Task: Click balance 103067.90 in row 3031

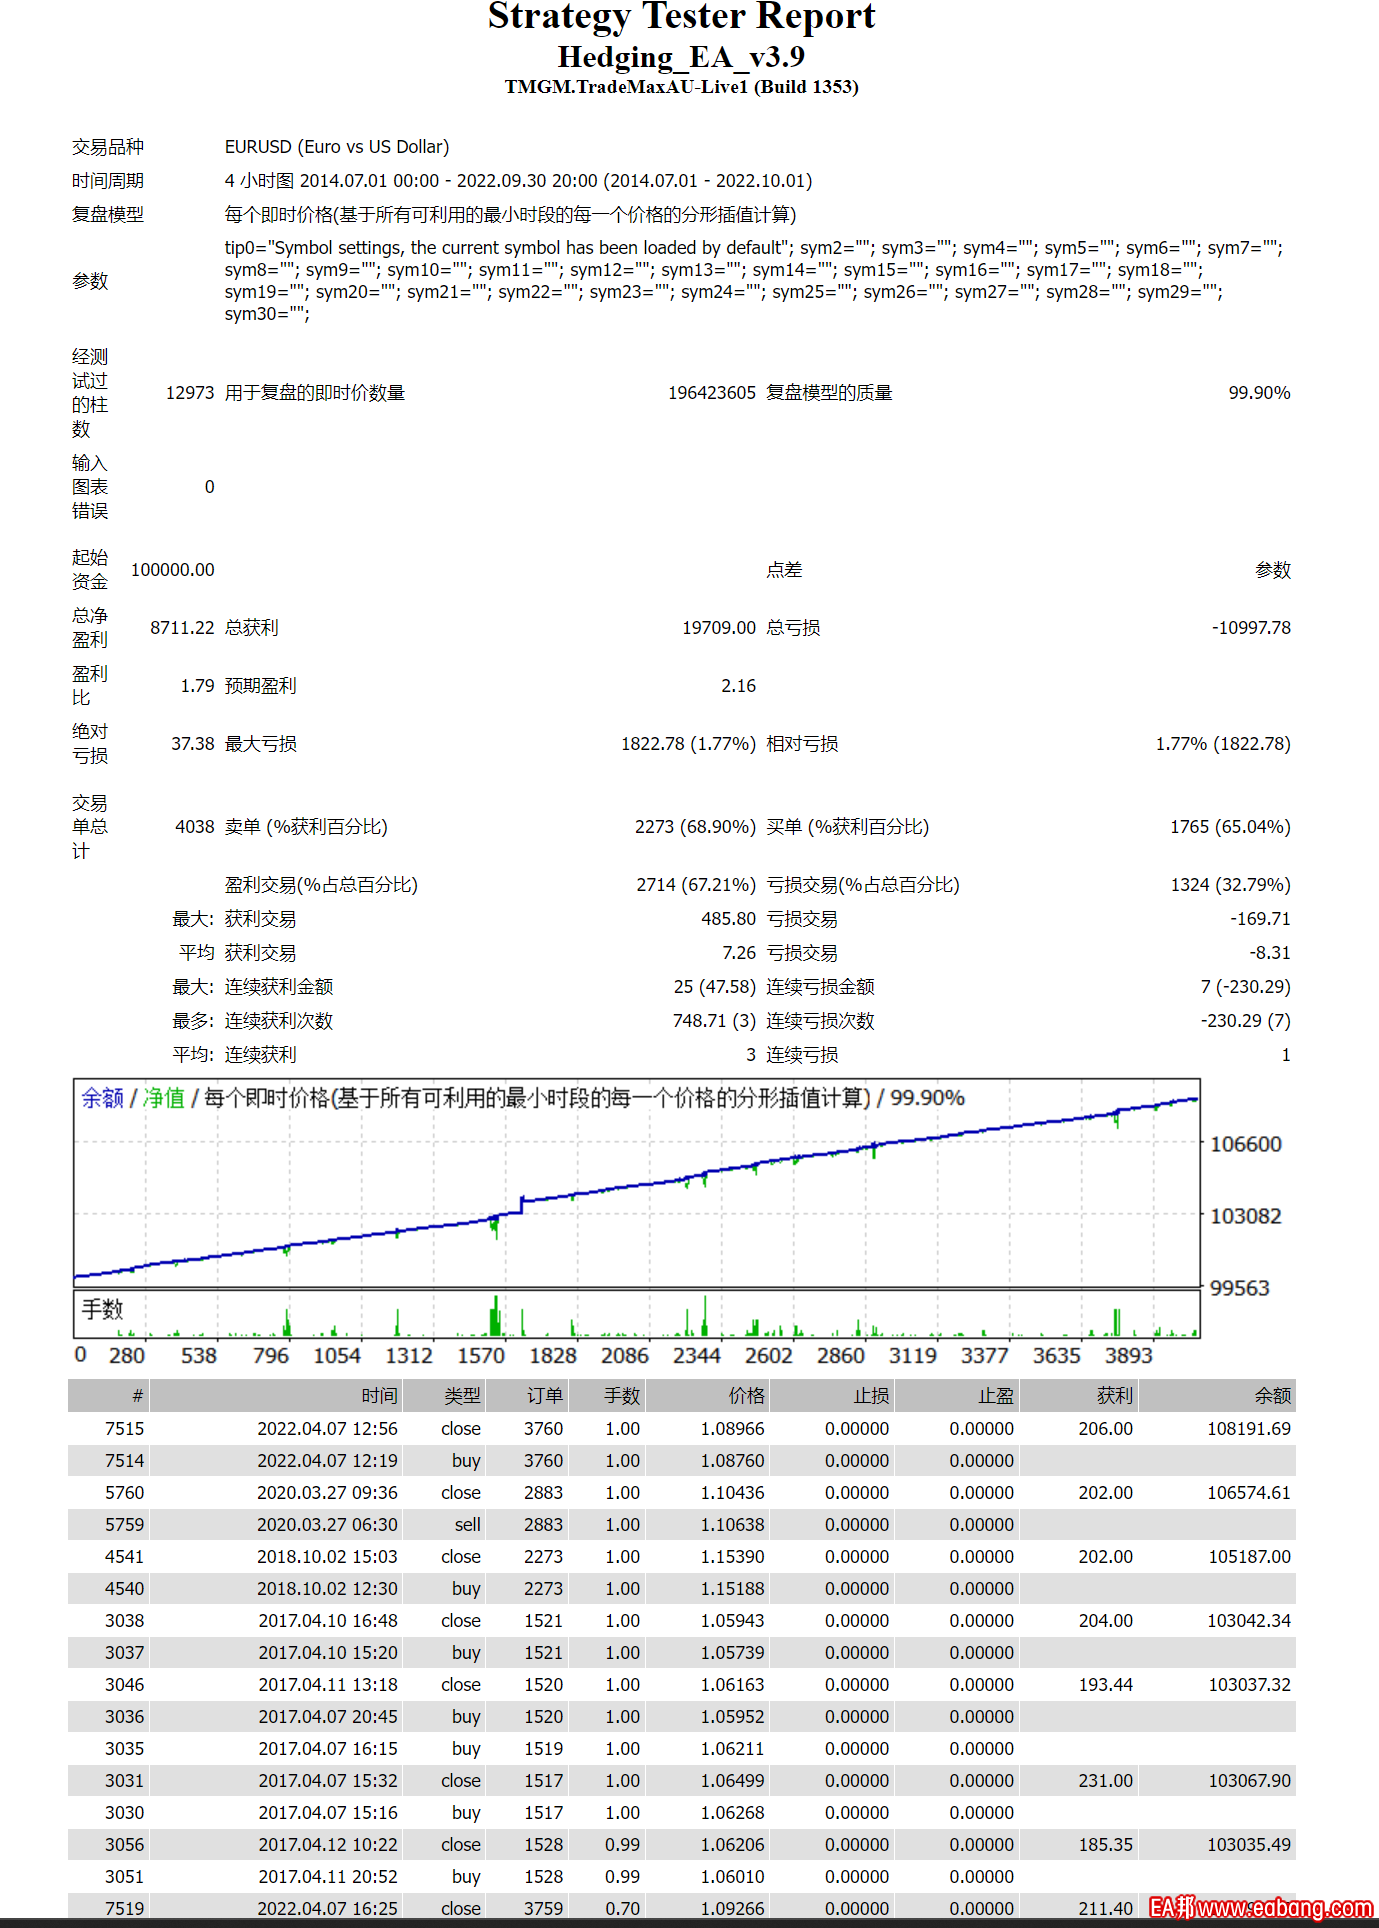Action: tap(1249, 1781)
